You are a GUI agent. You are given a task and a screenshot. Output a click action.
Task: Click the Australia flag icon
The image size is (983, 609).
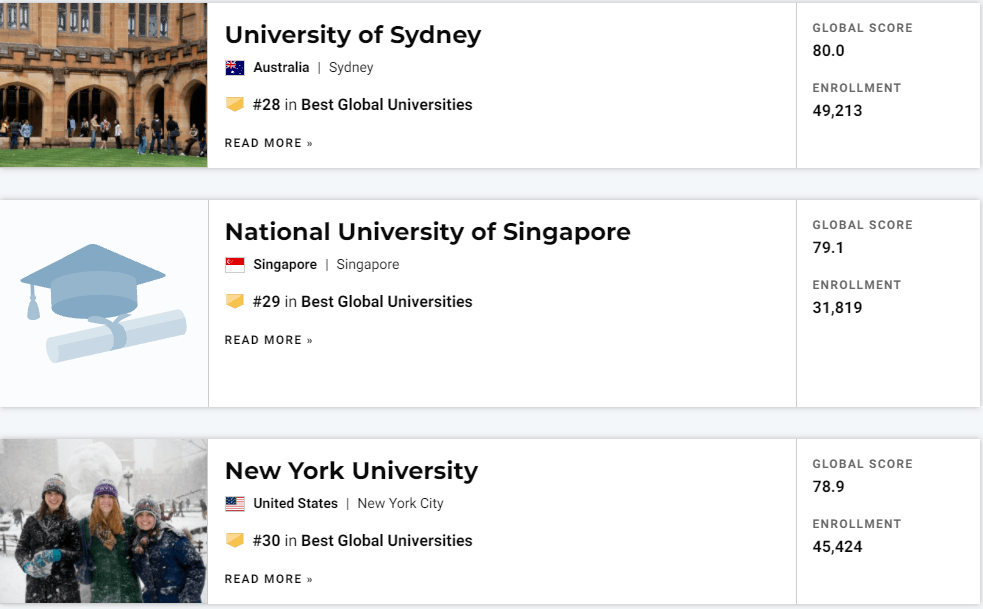click(234, 68)
